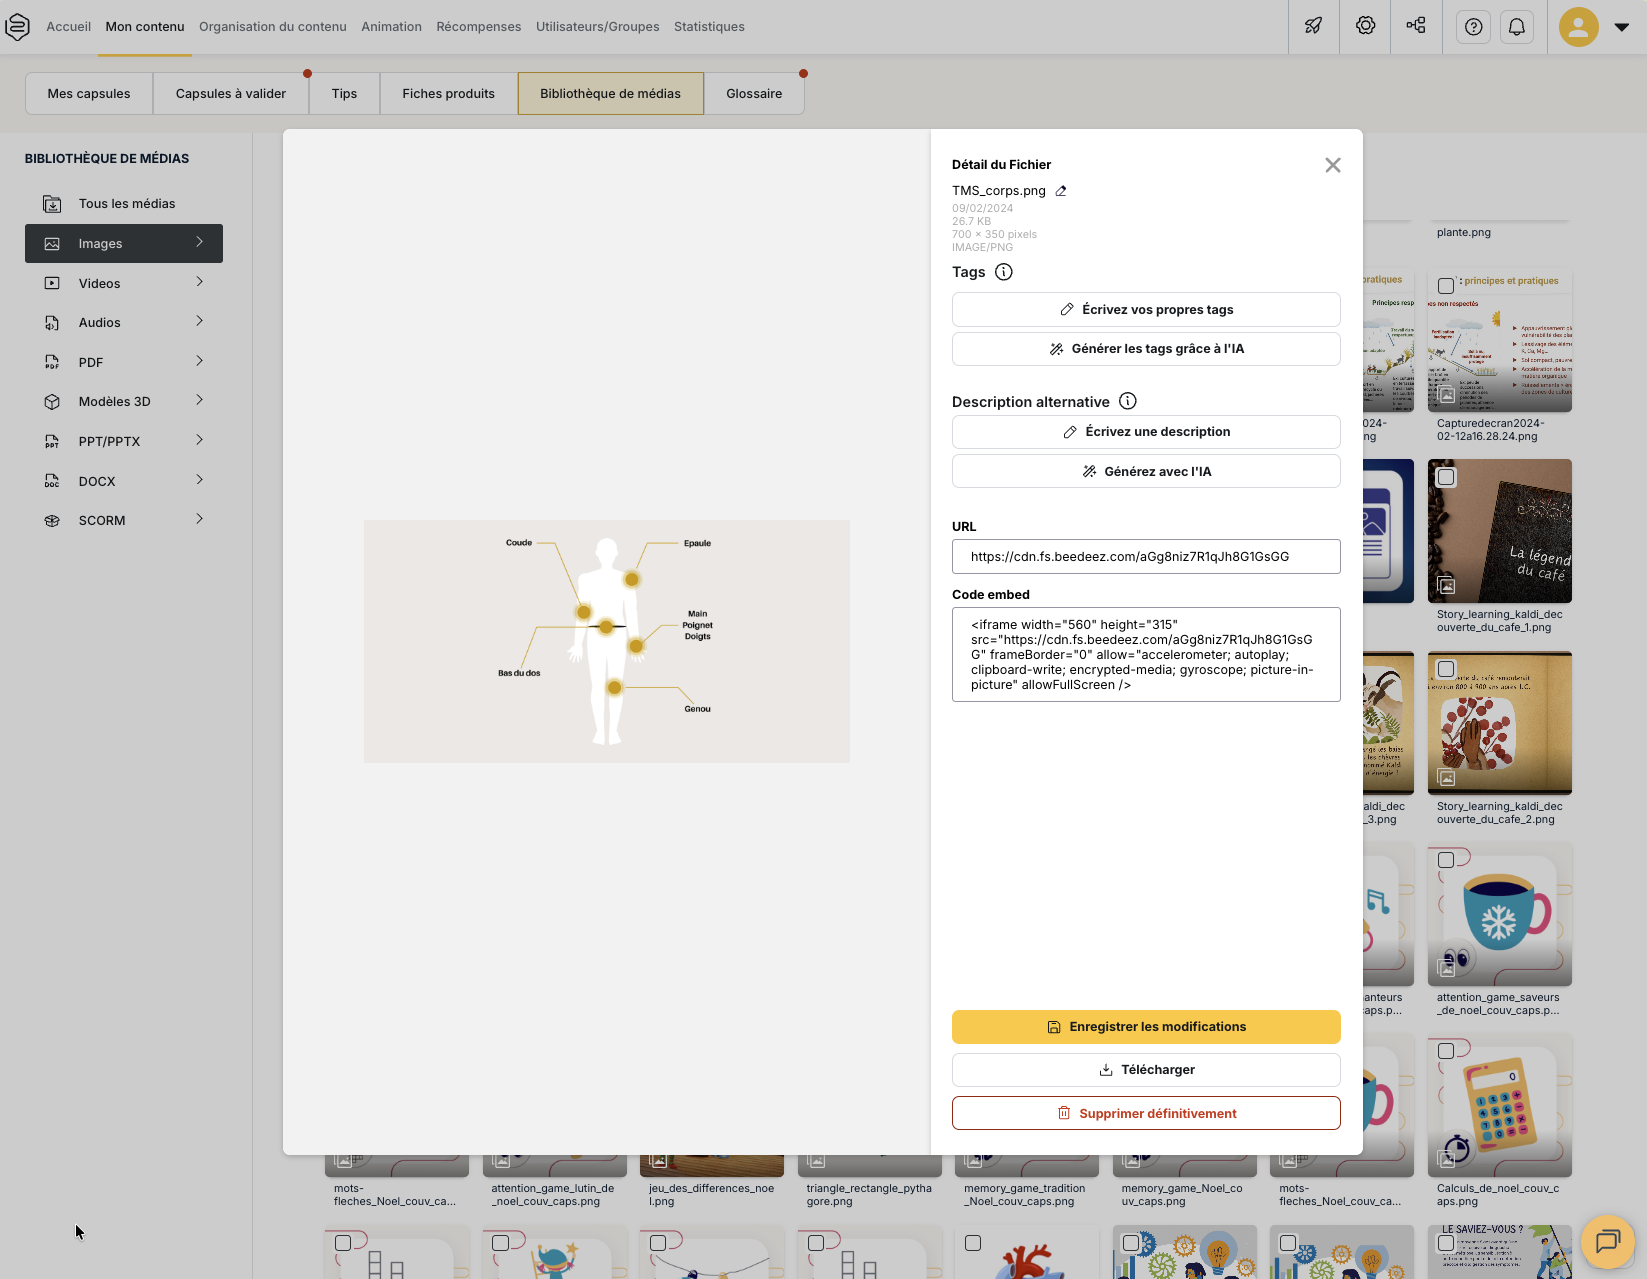The height and width of the screenshot is (1279, 1647).
Task: Select checkbox on Story_learning_kaldi cafe_1.png
Action: [x=1446, y=477]
